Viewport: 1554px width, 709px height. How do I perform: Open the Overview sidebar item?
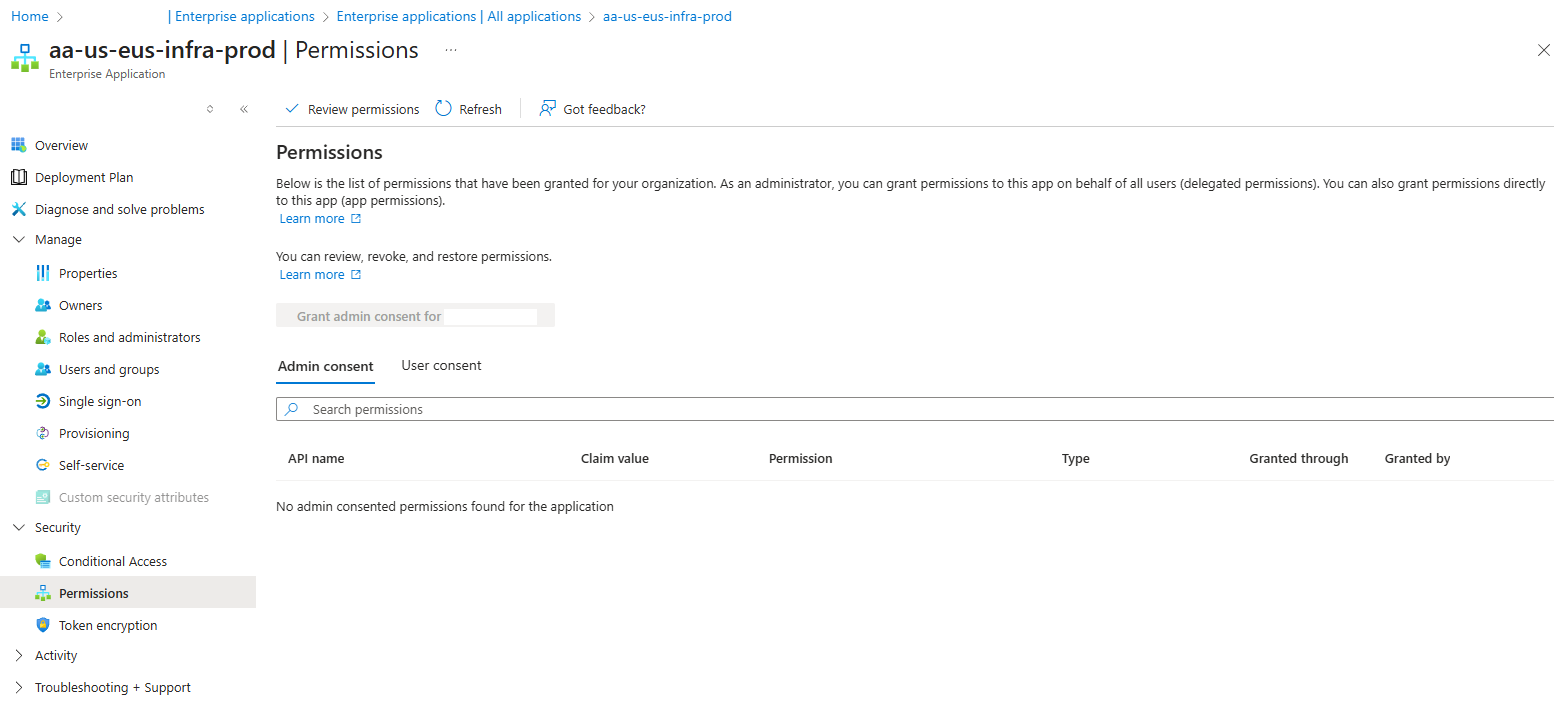[61, 145]
